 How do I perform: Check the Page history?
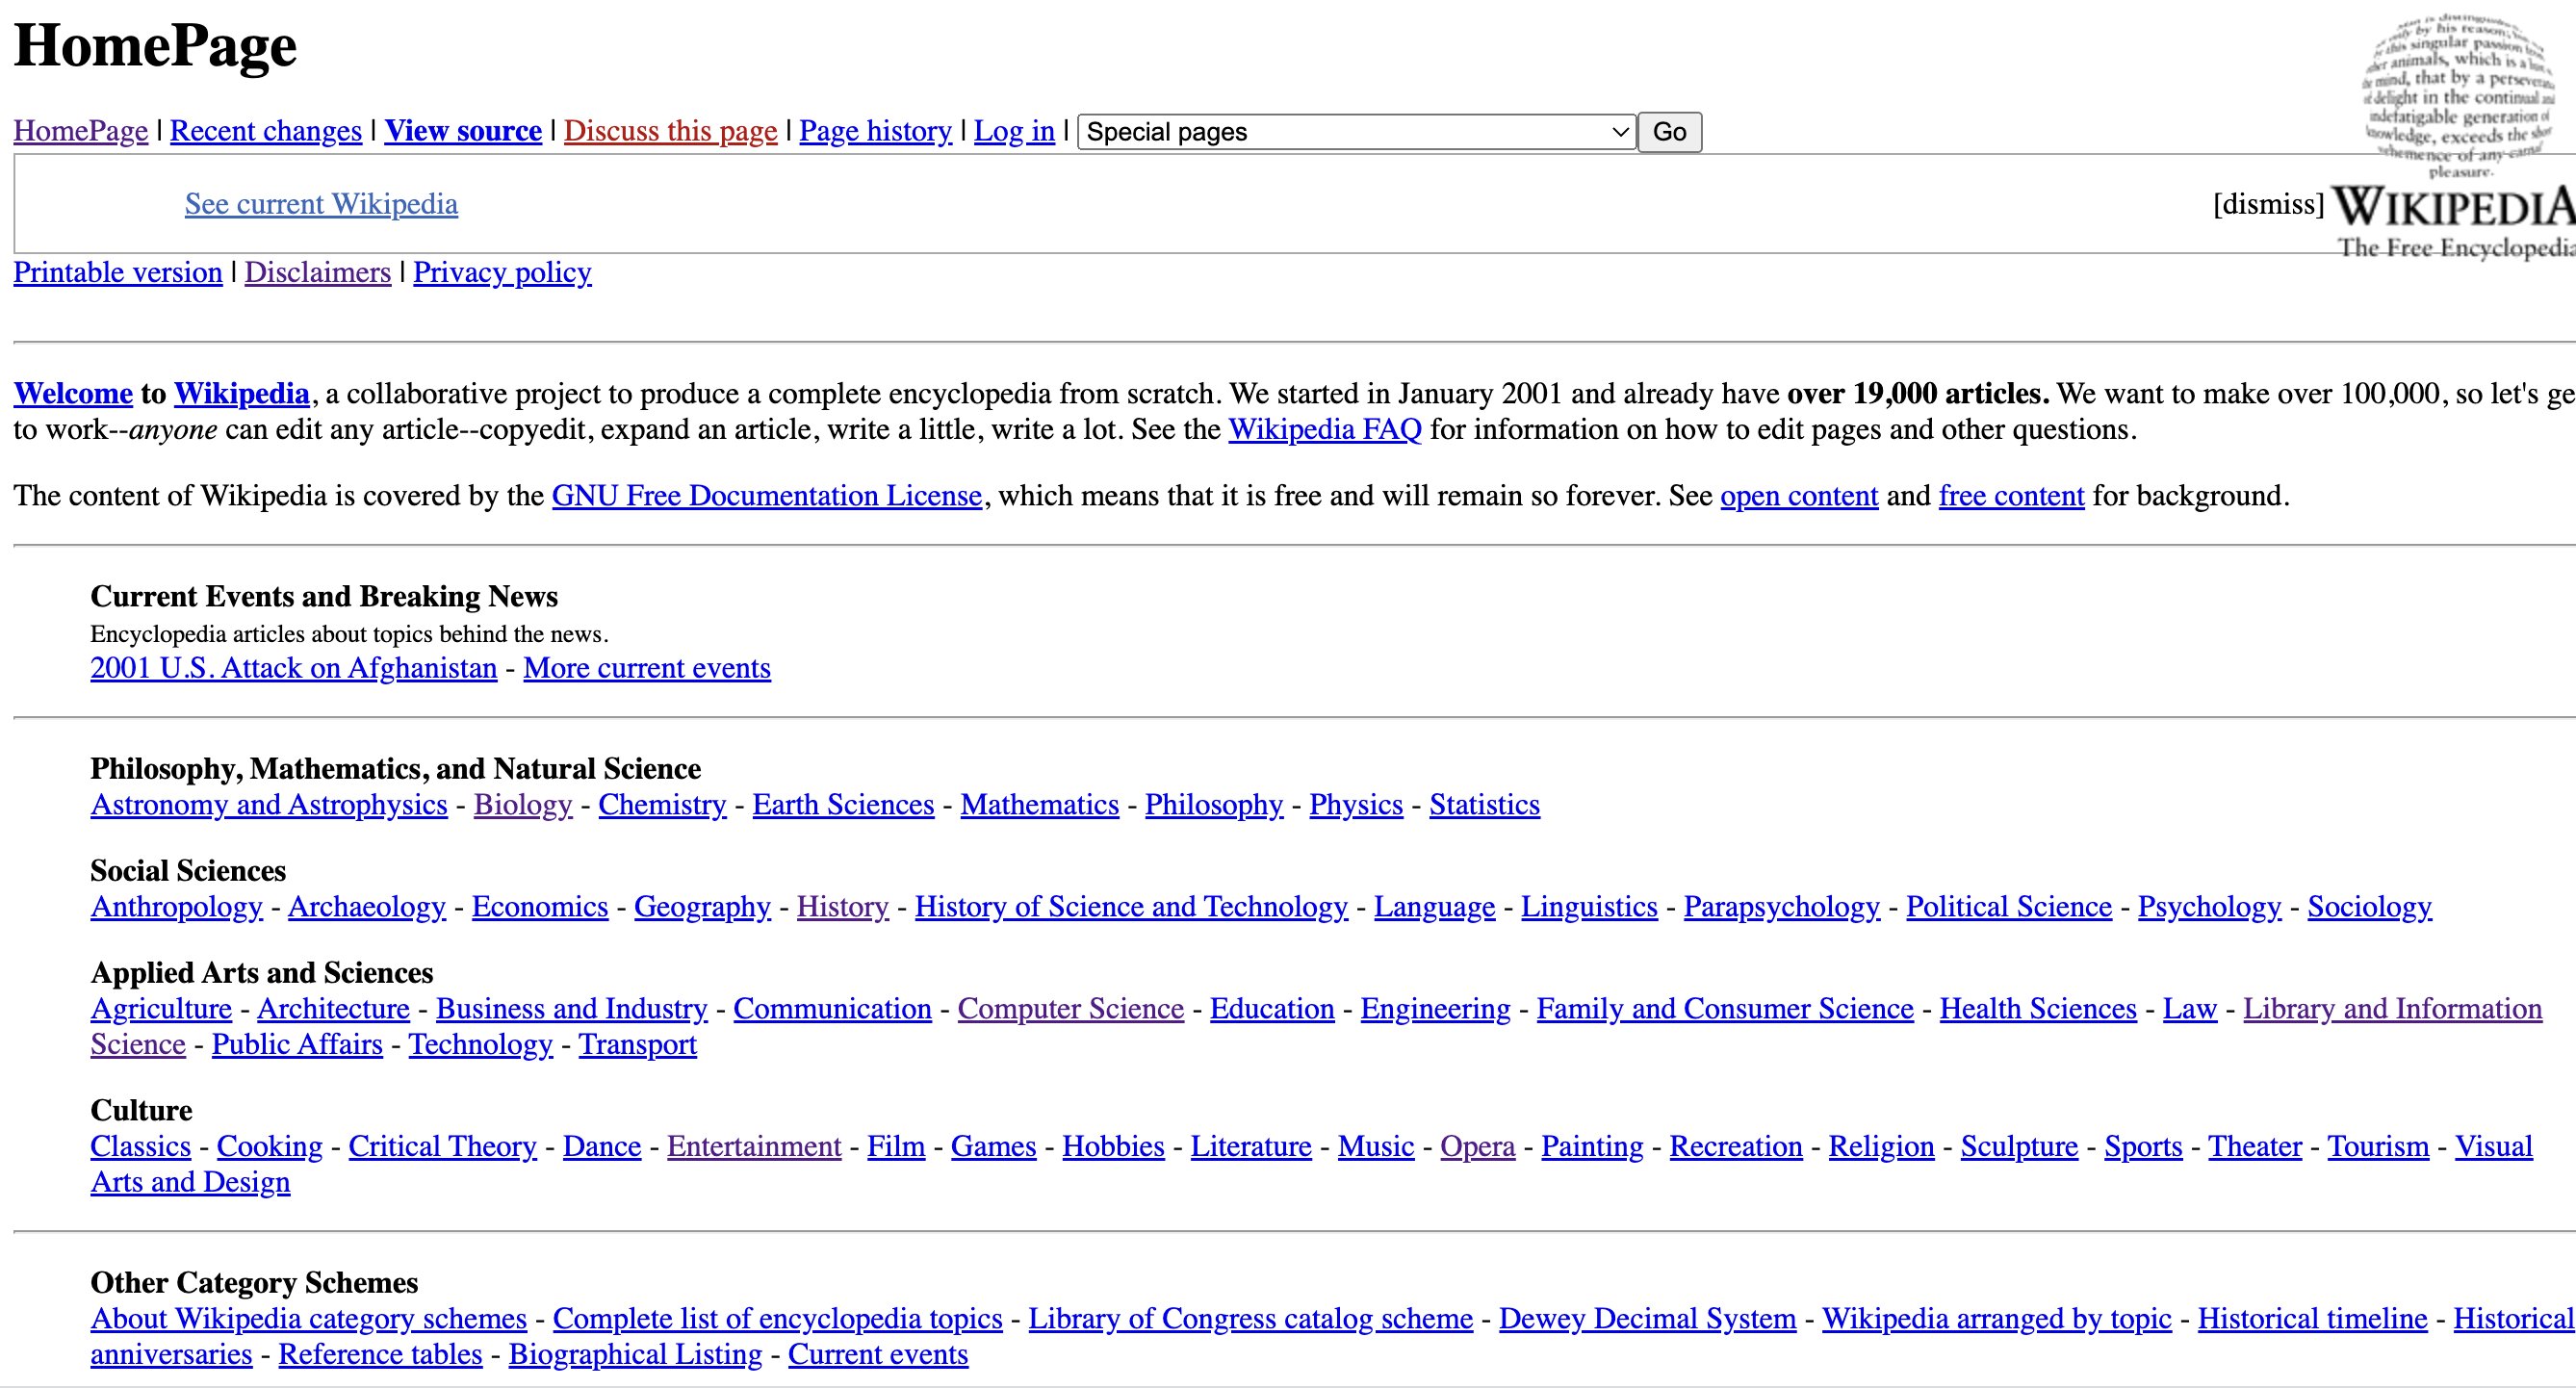click(876, 131)
